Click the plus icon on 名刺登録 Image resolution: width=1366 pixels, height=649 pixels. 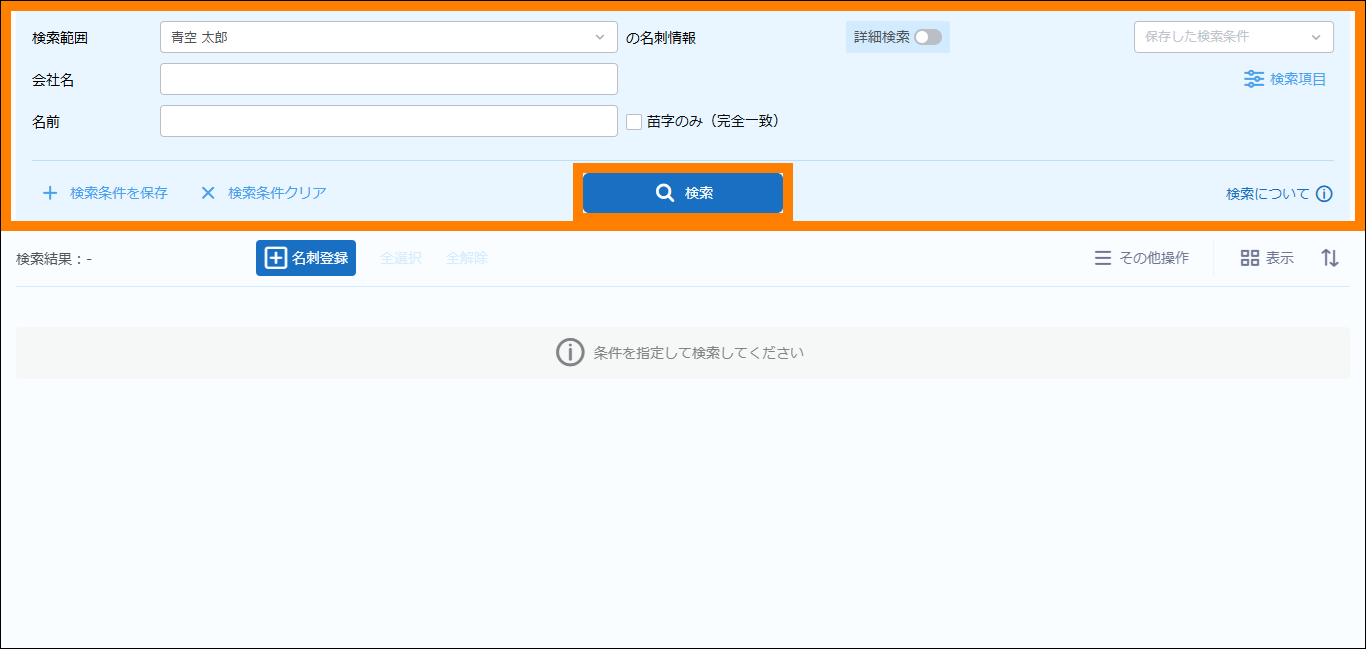[275, 258]
